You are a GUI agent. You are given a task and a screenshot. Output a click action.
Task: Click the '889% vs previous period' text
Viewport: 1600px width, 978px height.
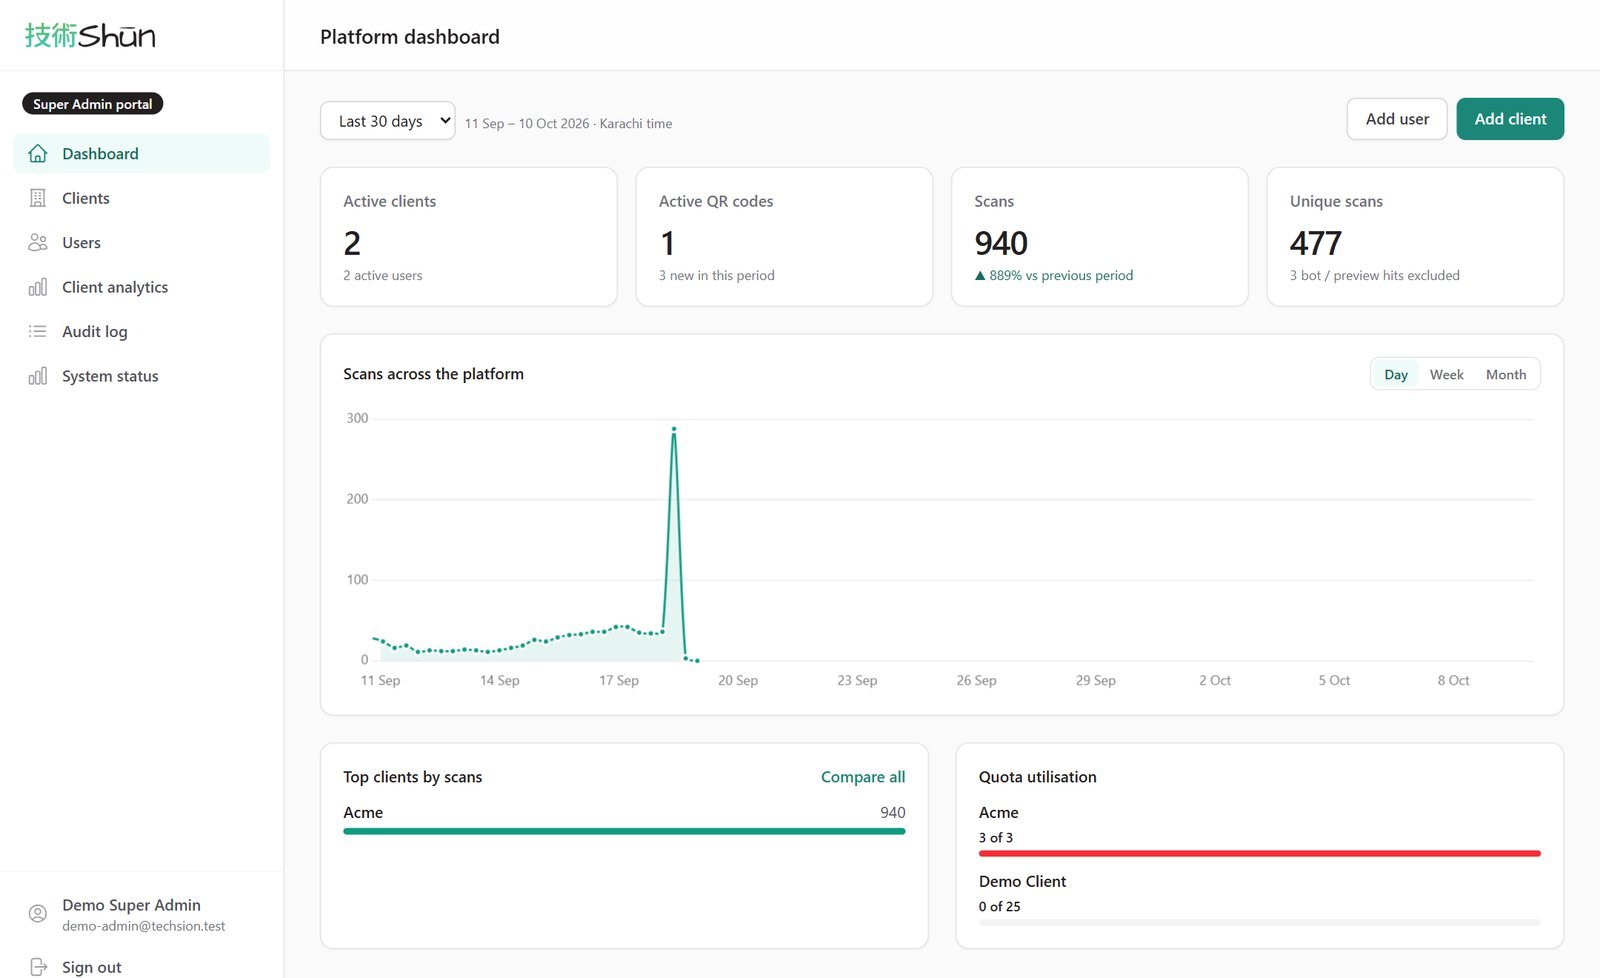click(x=1061, y=275)
